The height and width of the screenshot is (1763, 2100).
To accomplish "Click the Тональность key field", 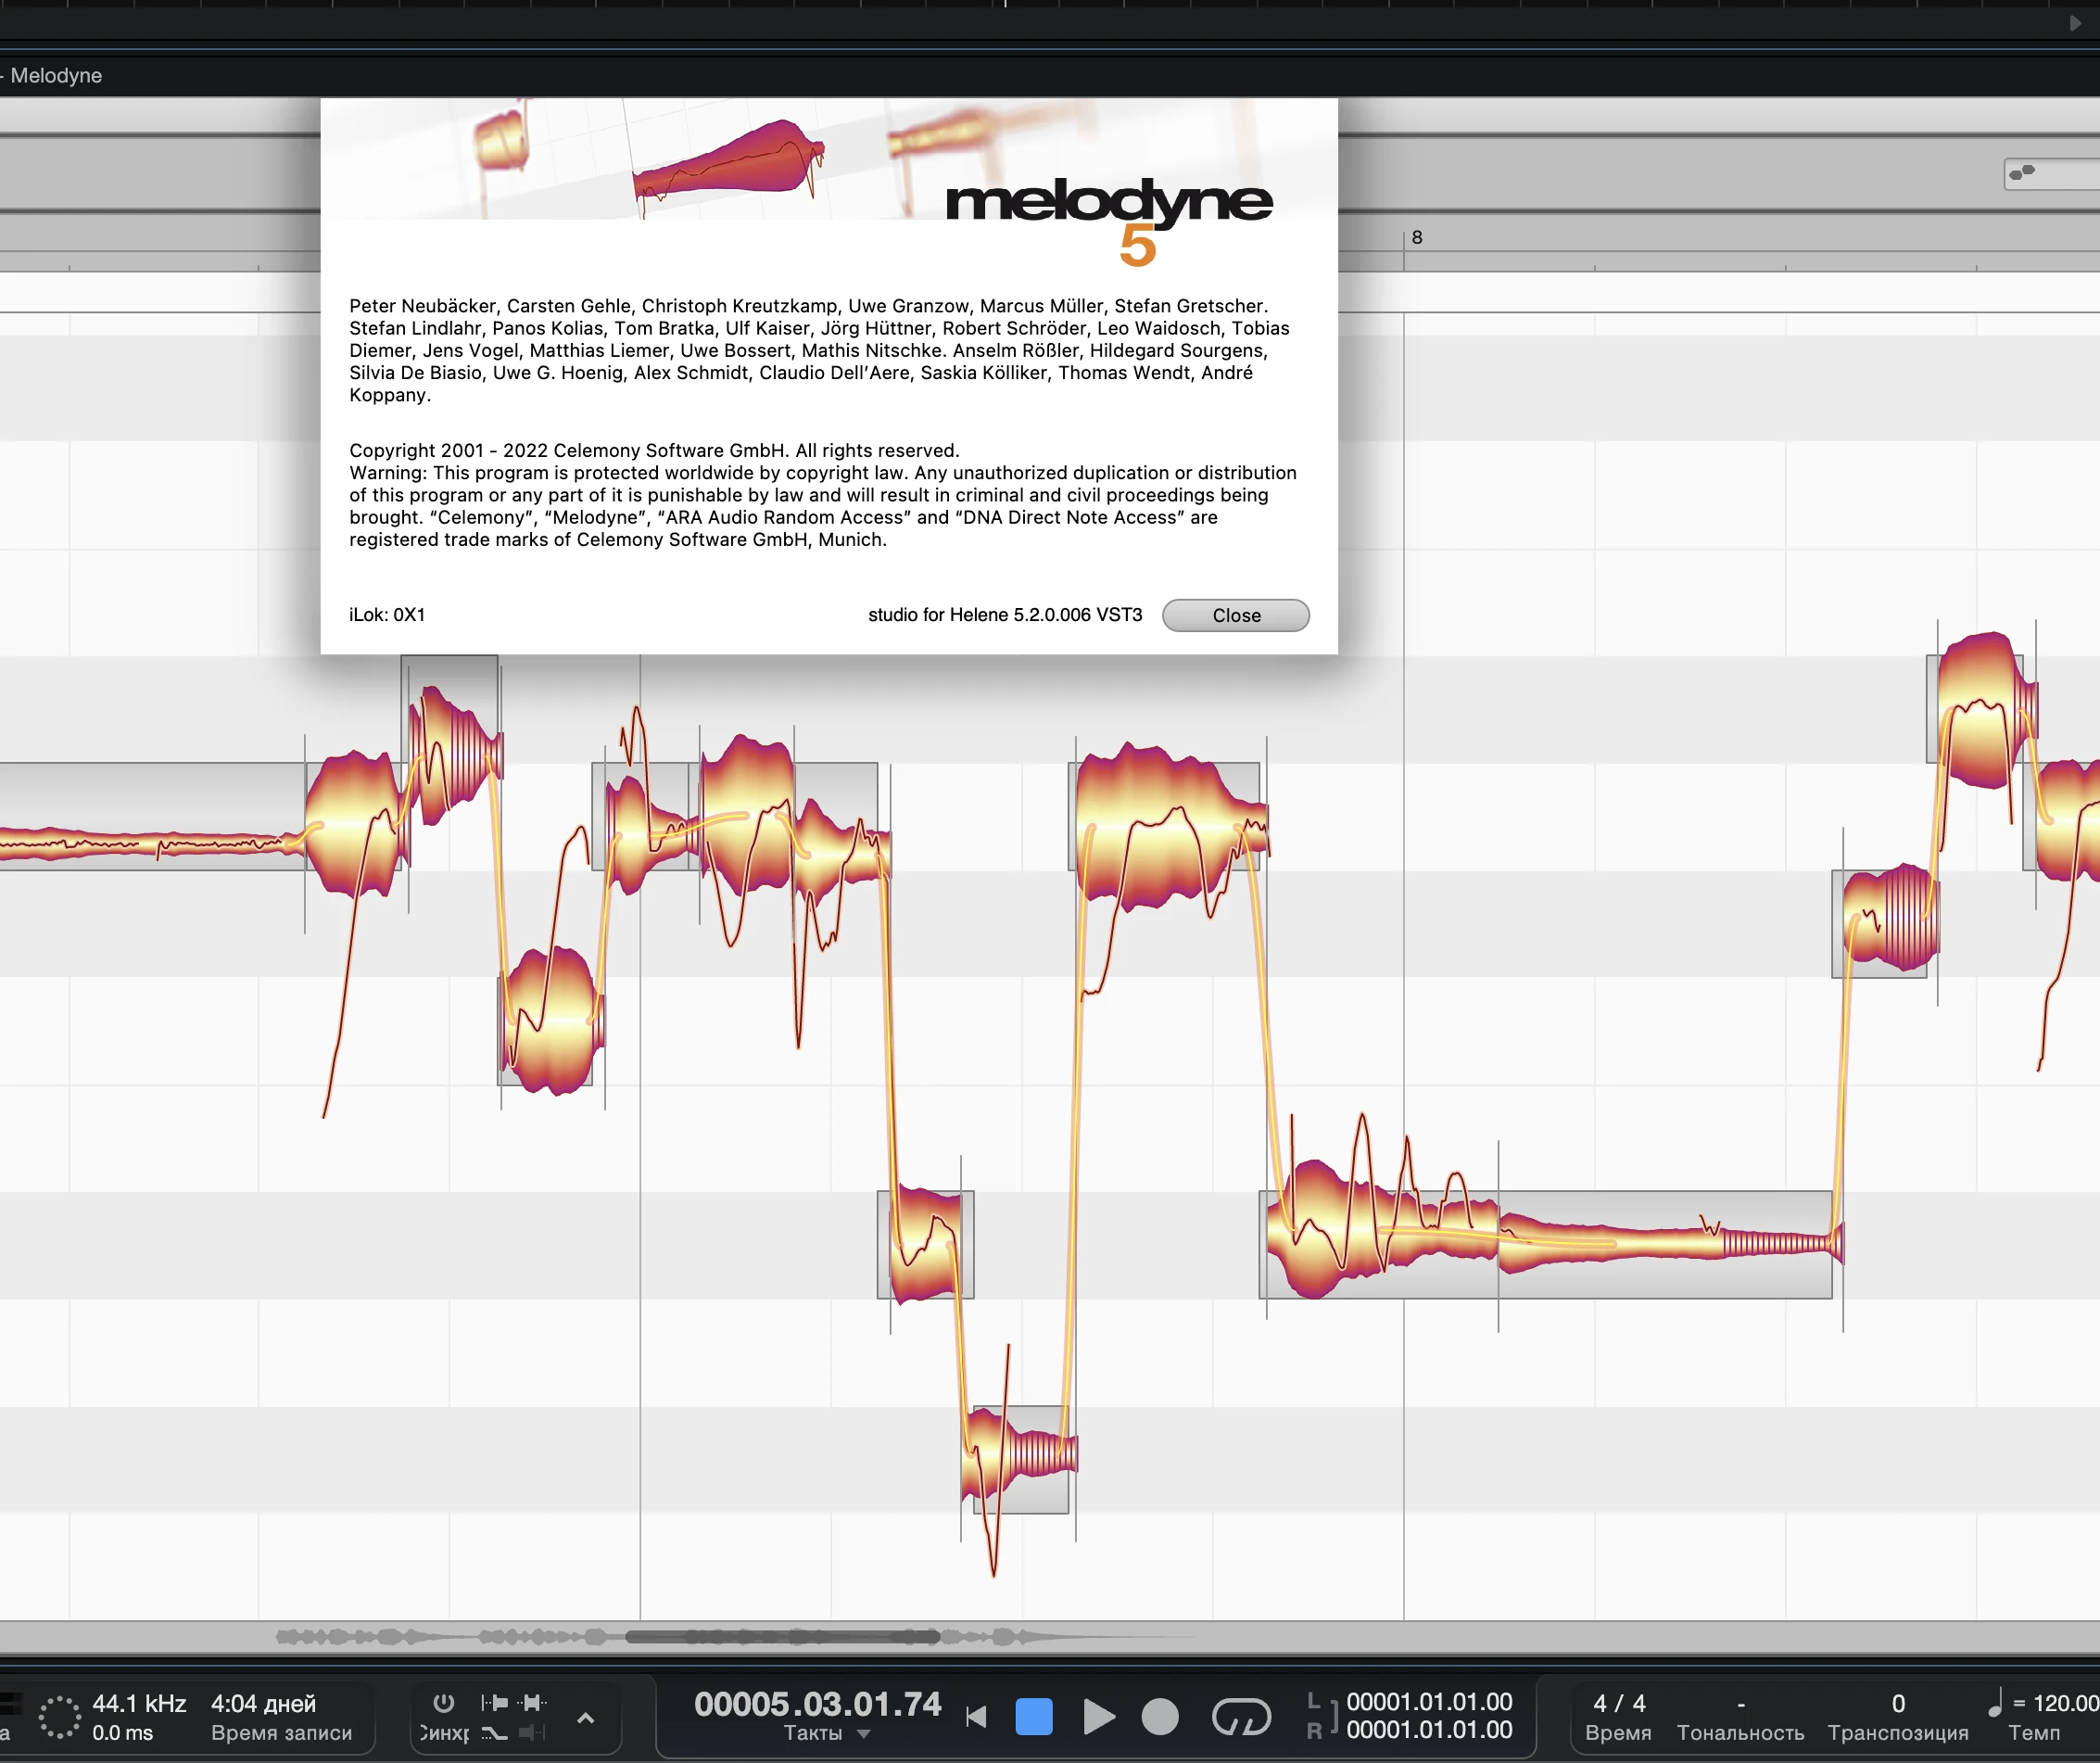I will pos(1740,1717).
